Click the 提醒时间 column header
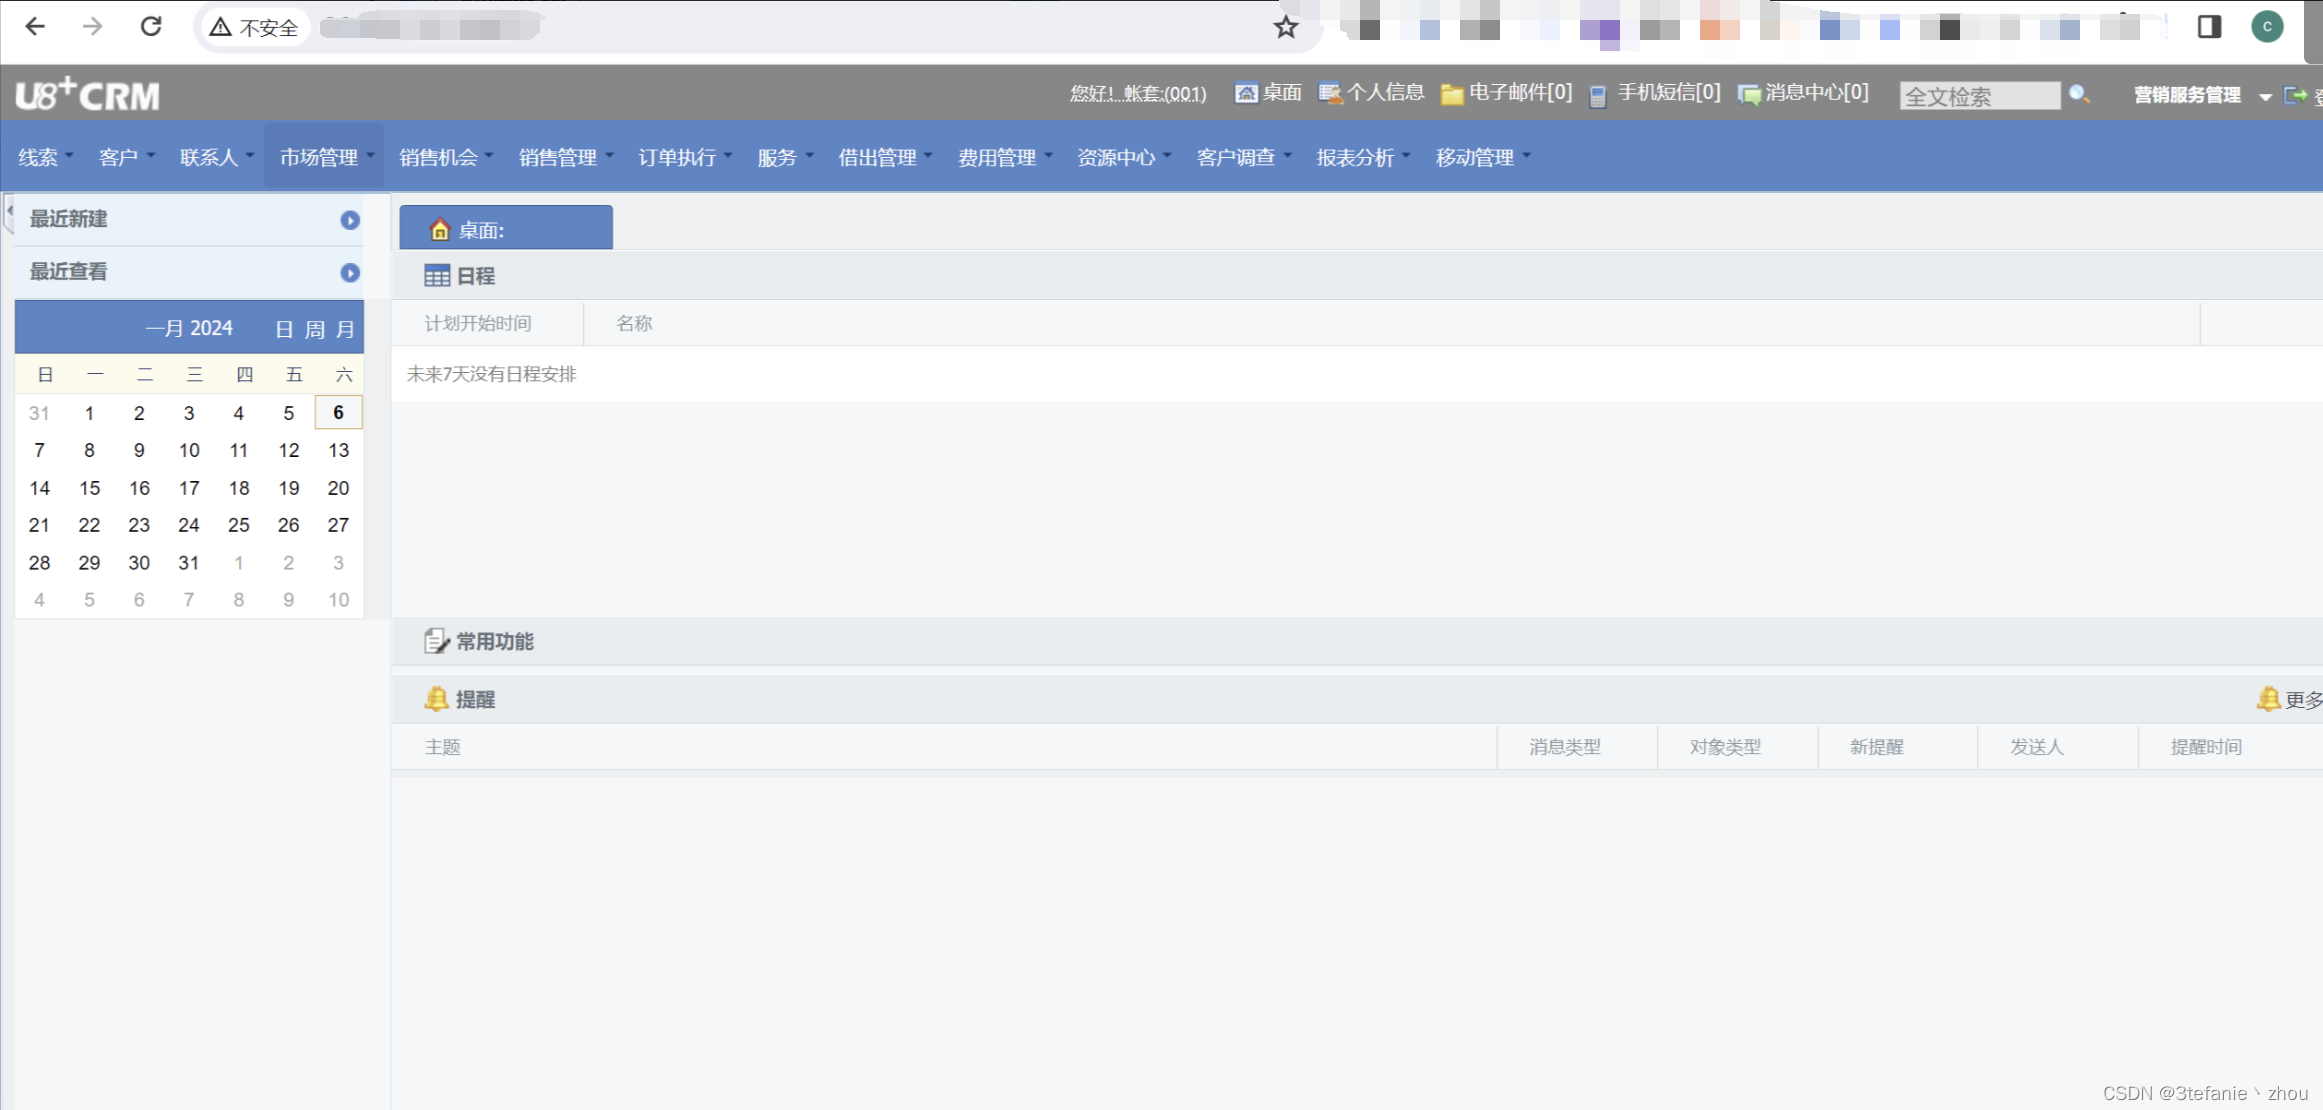The width and height of the screenshot is (2323, 1110). tap(2206, 747)
